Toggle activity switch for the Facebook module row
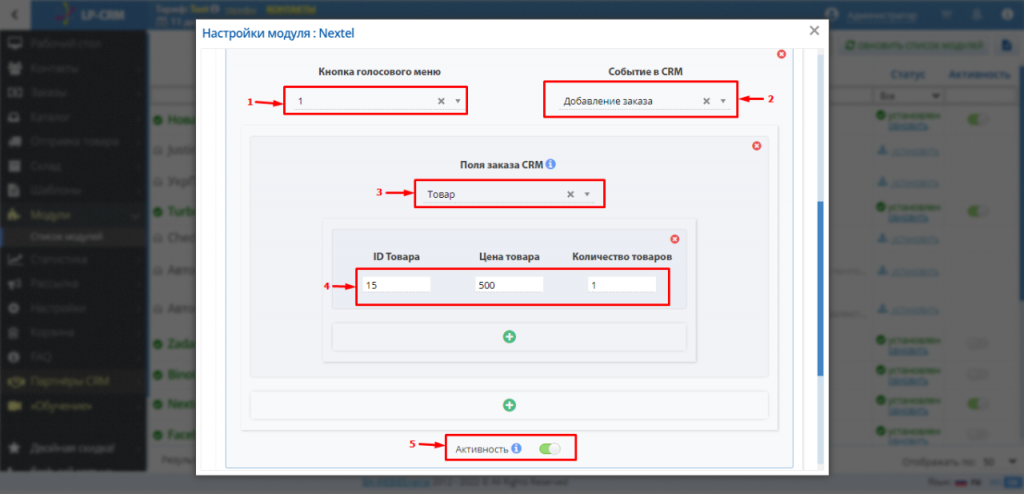1024x494 pixels. point(977,434)
